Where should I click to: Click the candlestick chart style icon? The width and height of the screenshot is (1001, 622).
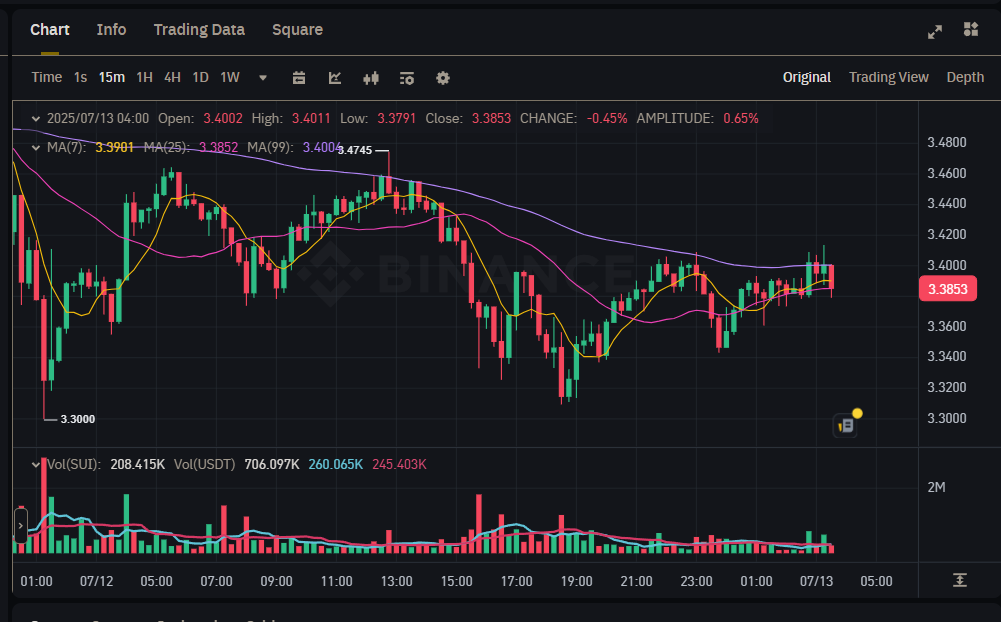[x=371, y=78]
